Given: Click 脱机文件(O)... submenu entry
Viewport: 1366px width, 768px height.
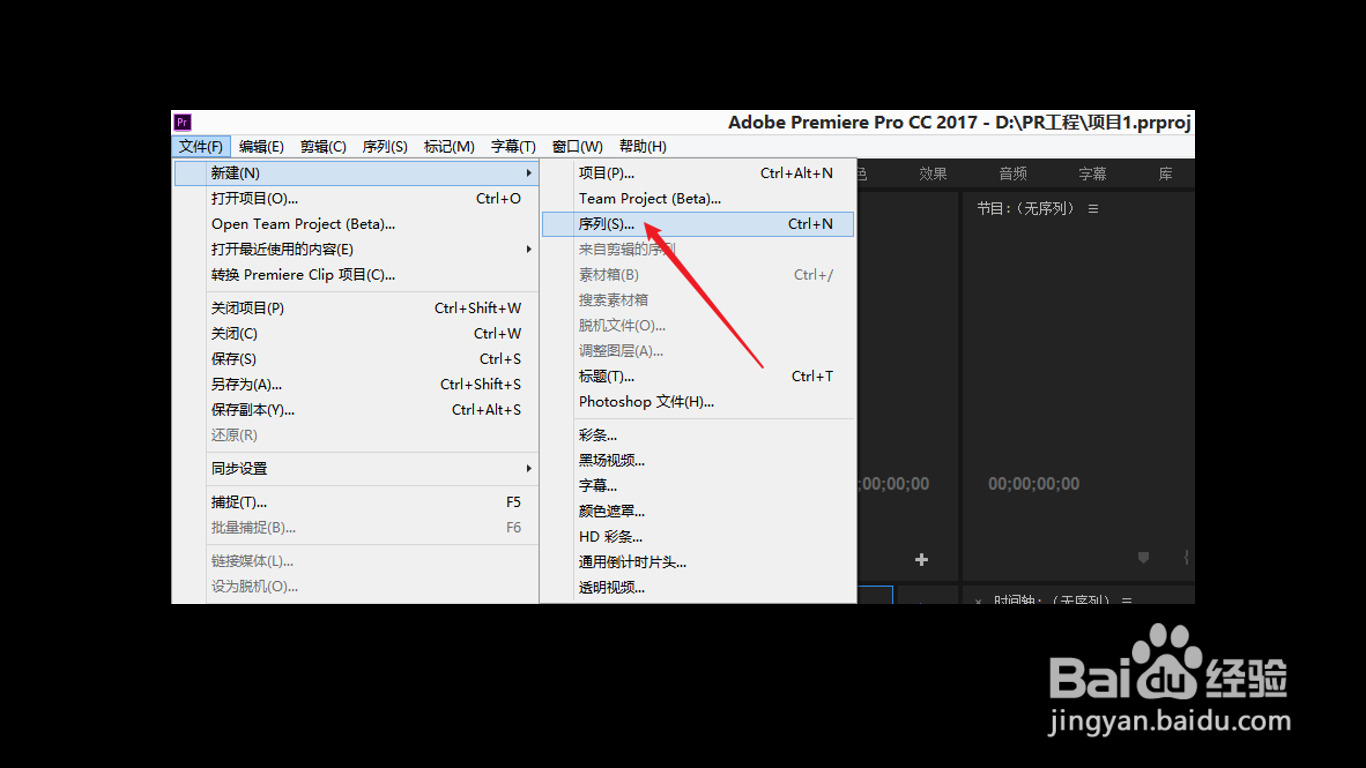Looking at the screenshot, I should (x=698, y=326).
